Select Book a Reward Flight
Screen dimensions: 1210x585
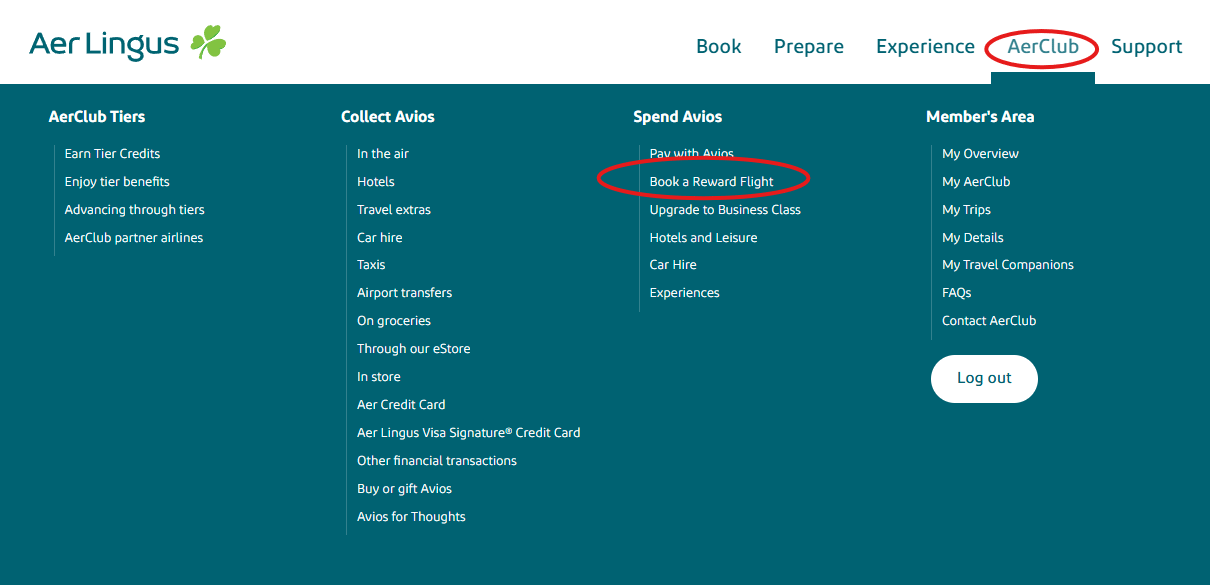[712, 182]
